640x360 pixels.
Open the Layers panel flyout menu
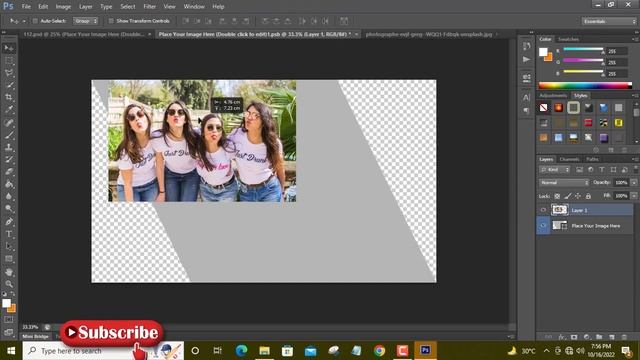click(635, 159)
